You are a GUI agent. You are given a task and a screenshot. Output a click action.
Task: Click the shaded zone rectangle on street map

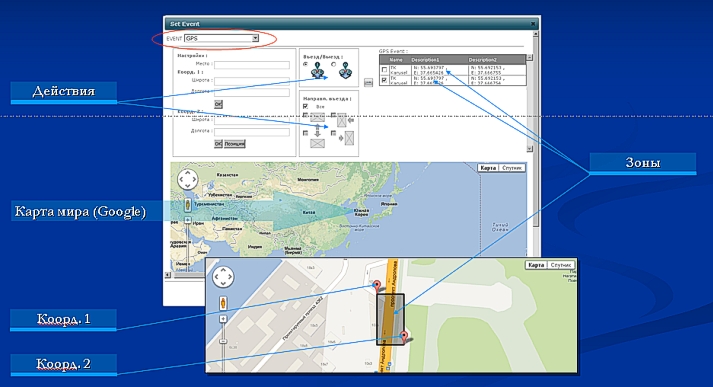pos(391,319)
